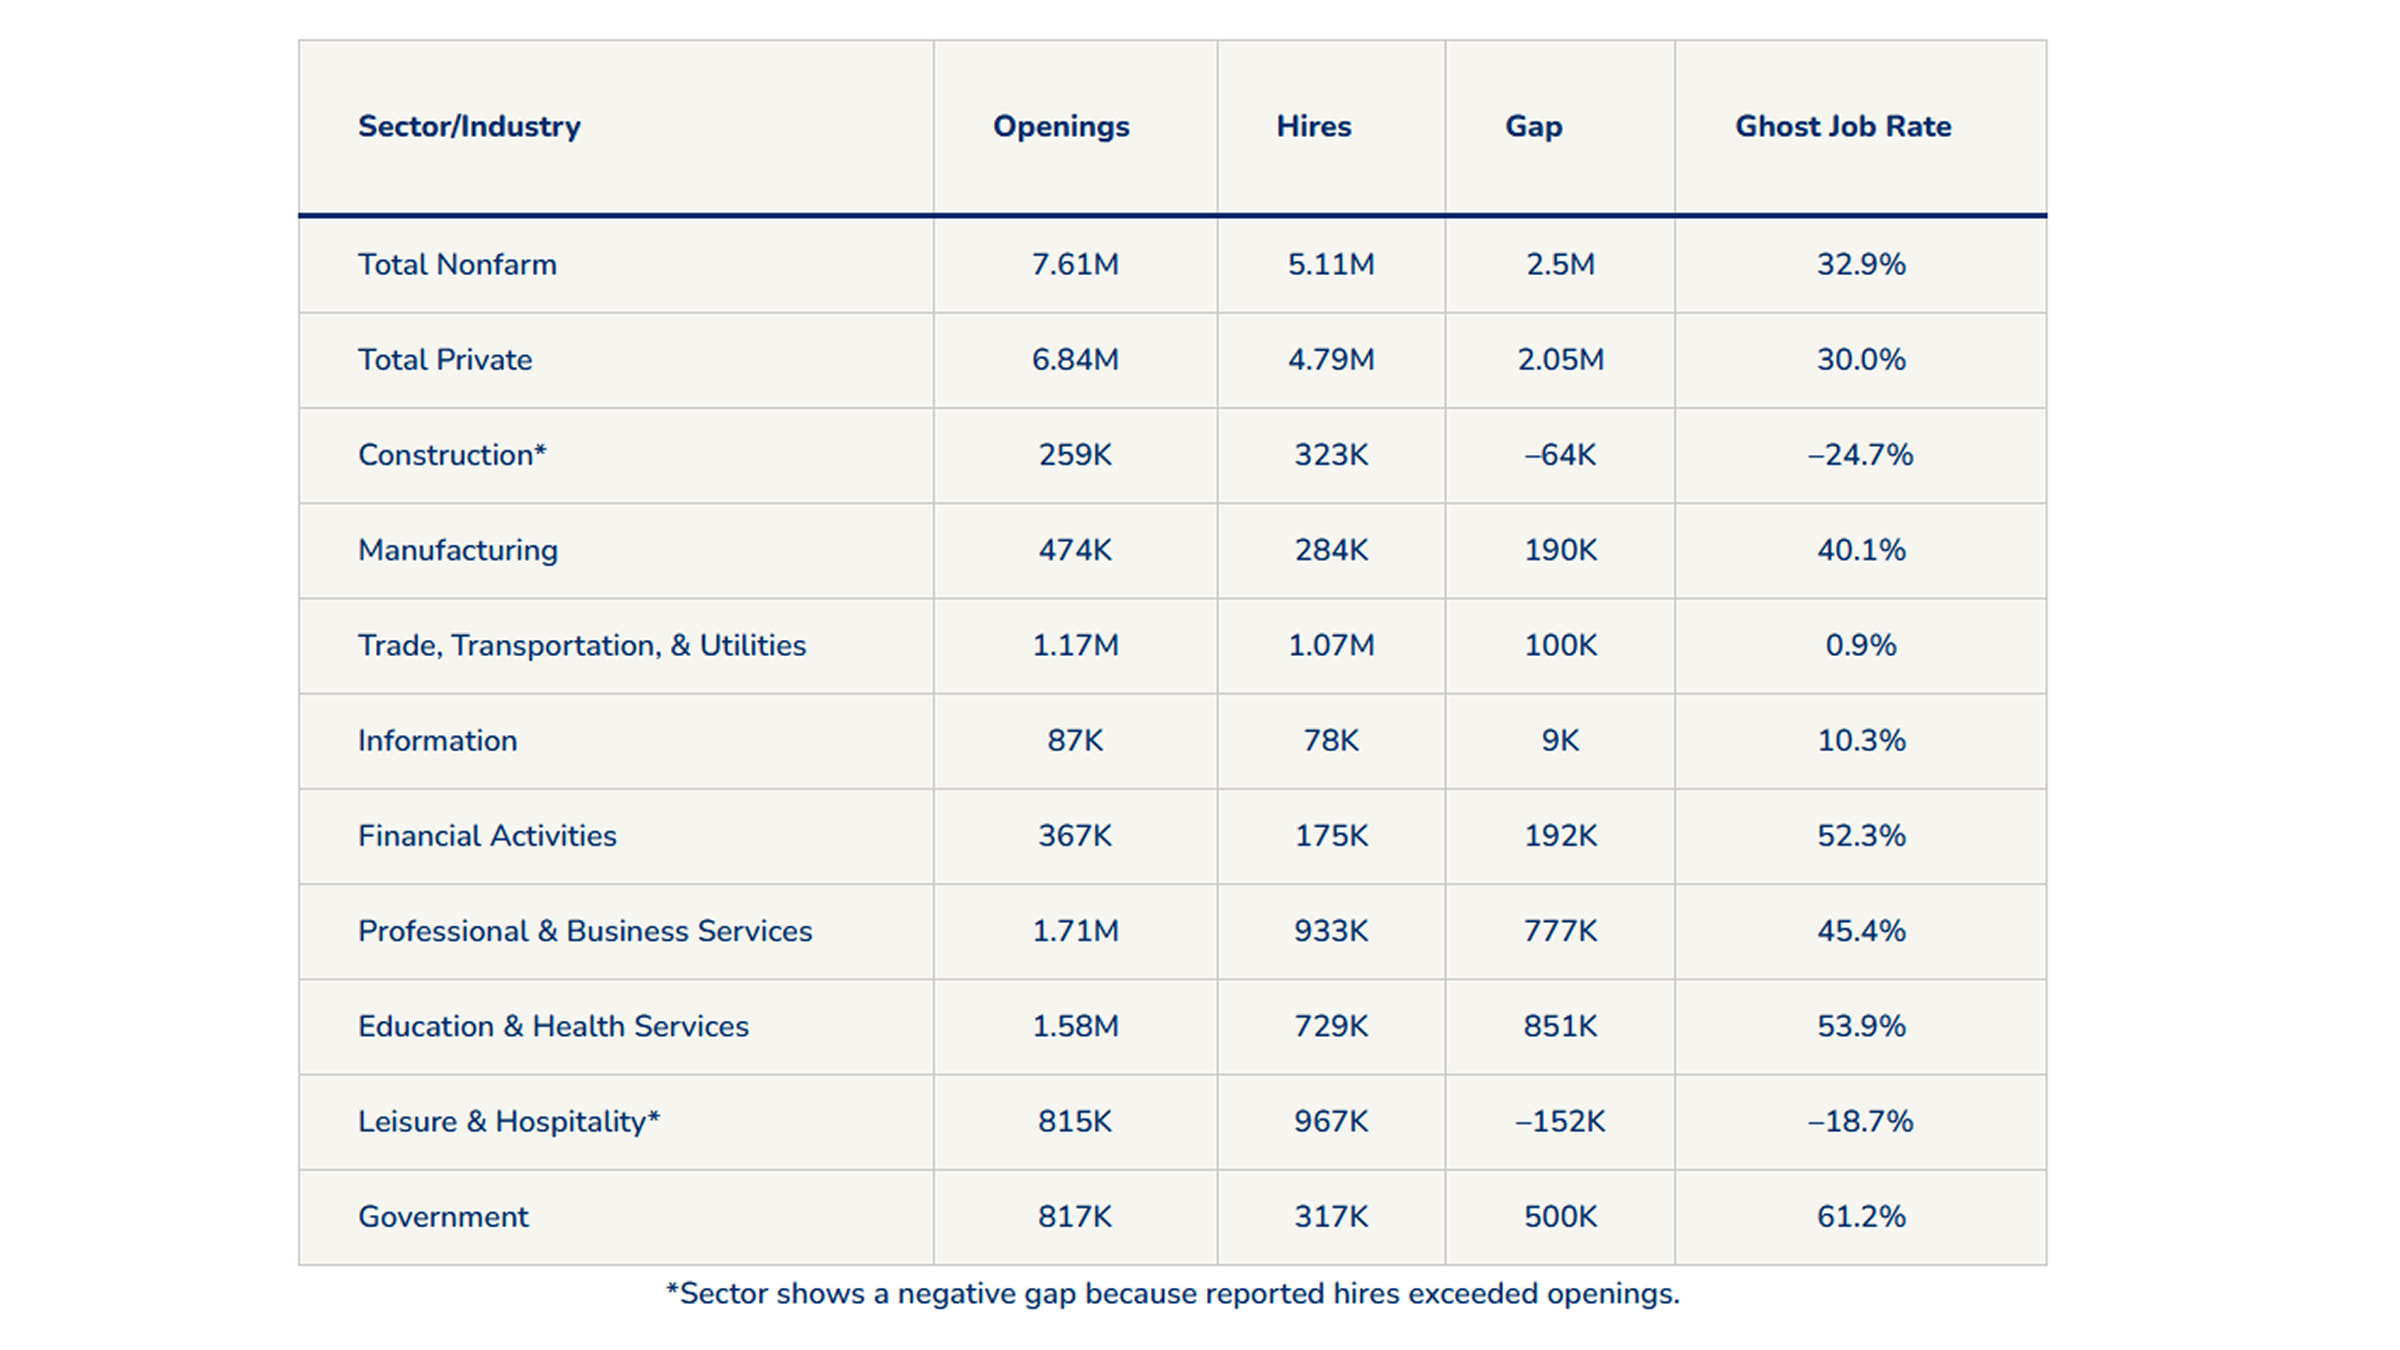Select the Total Private row label
Screen dimensions: 2400x1350
tap(445, 360)
